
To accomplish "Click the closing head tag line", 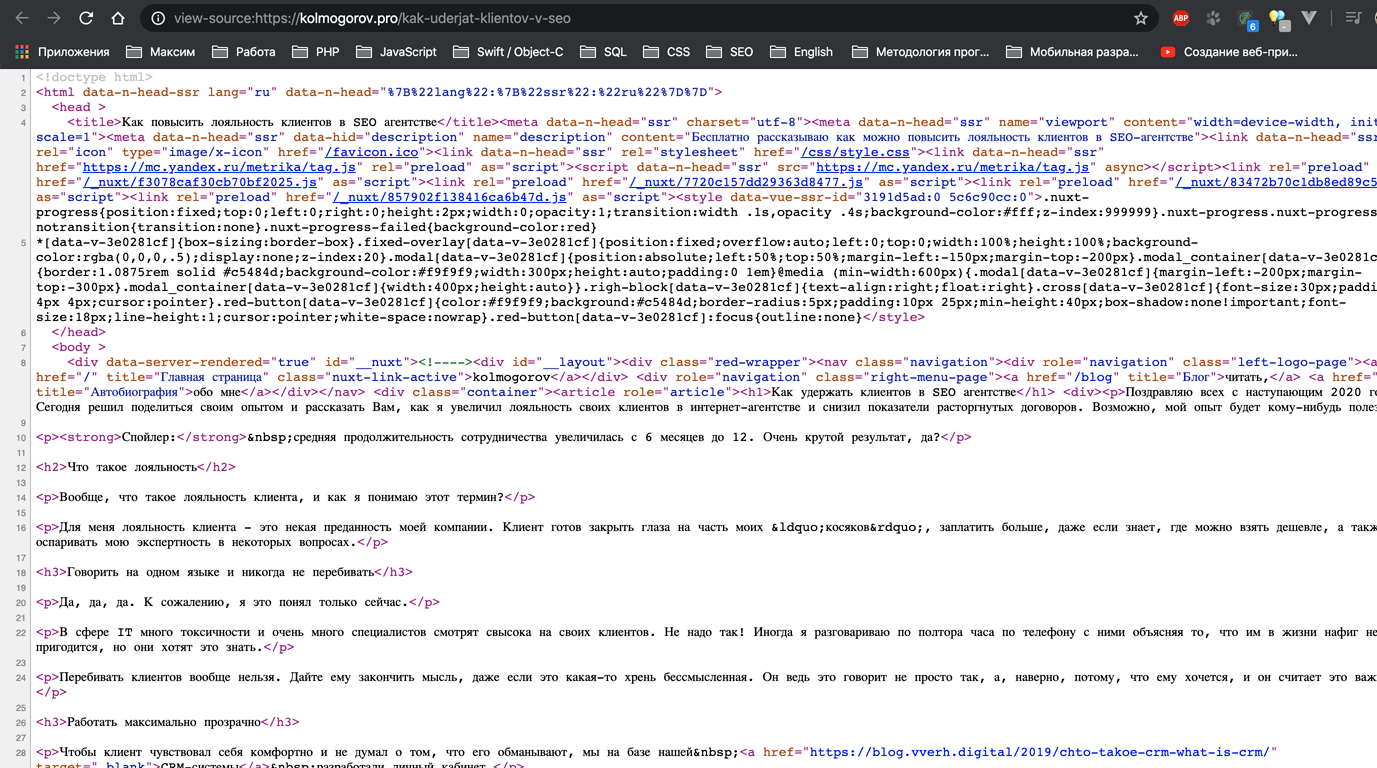I will [x=79, y=332].
